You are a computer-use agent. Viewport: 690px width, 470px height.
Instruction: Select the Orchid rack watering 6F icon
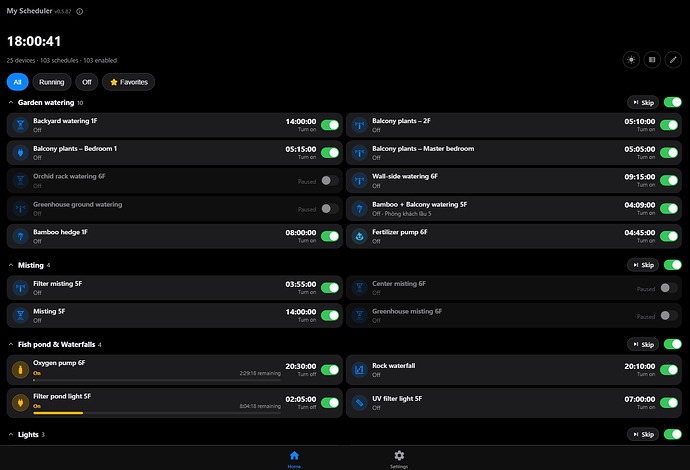pos(20,180)
